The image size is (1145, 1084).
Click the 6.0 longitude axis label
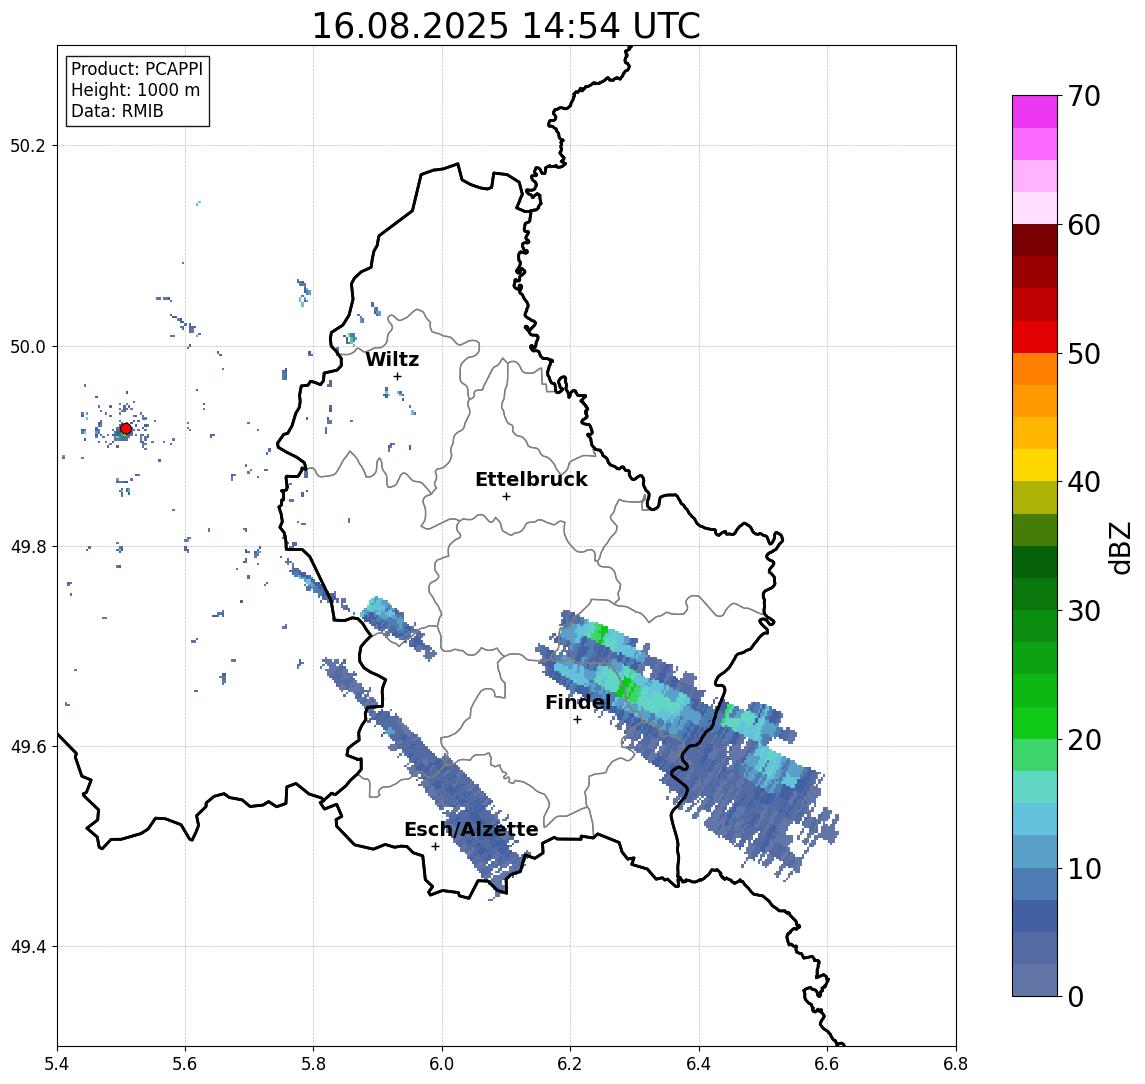[443, 1064]
